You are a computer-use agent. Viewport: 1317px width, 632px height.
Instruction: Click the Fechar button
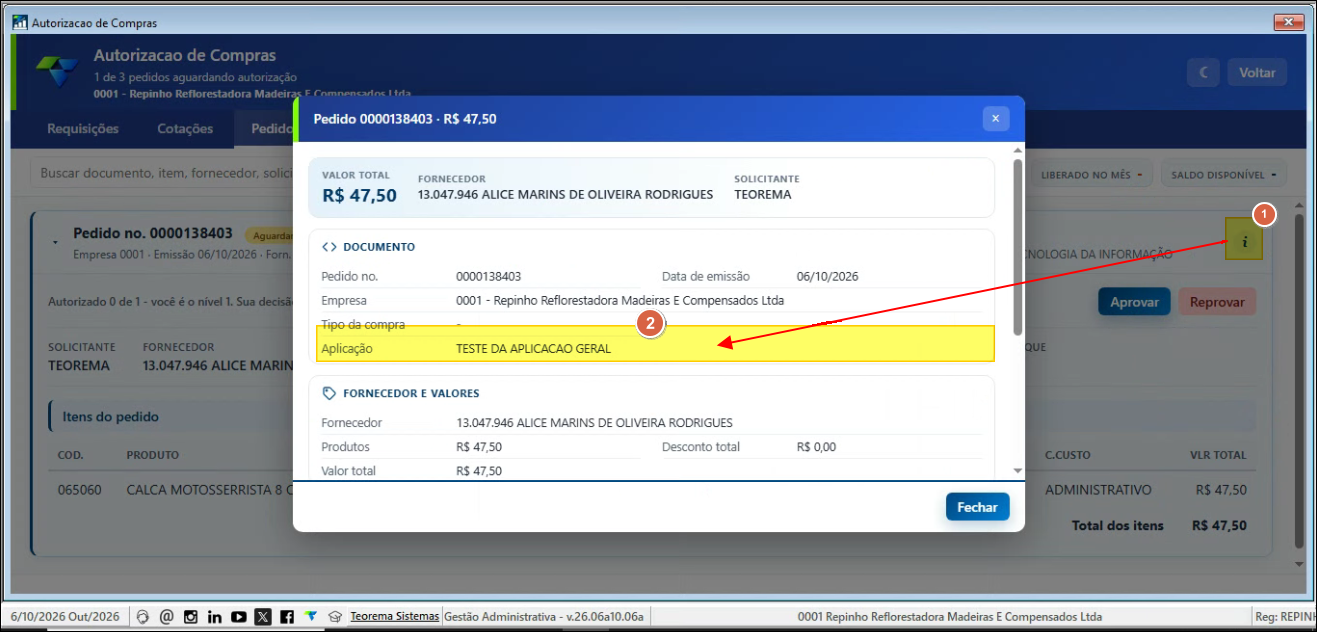(x=977, y=507)
